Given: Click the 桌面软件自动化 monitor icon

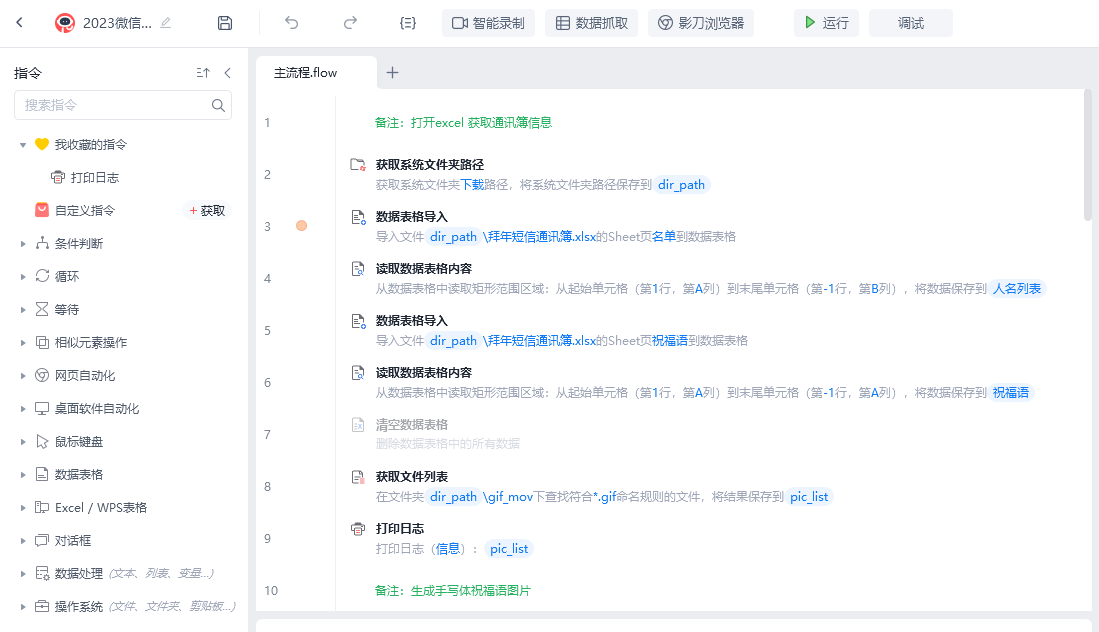Looking at the screenshot, I should [42, 408].
